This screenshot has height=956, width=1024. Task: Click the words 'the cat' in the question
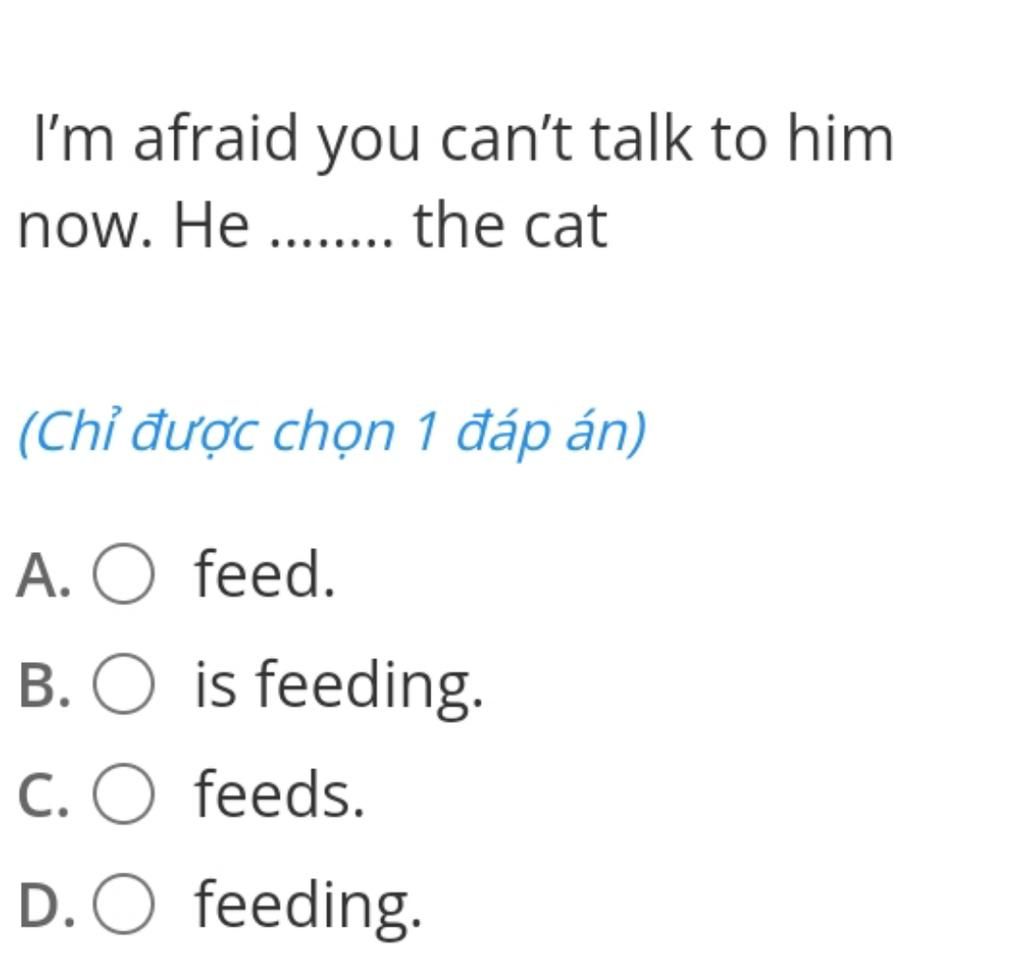(511, 225)
